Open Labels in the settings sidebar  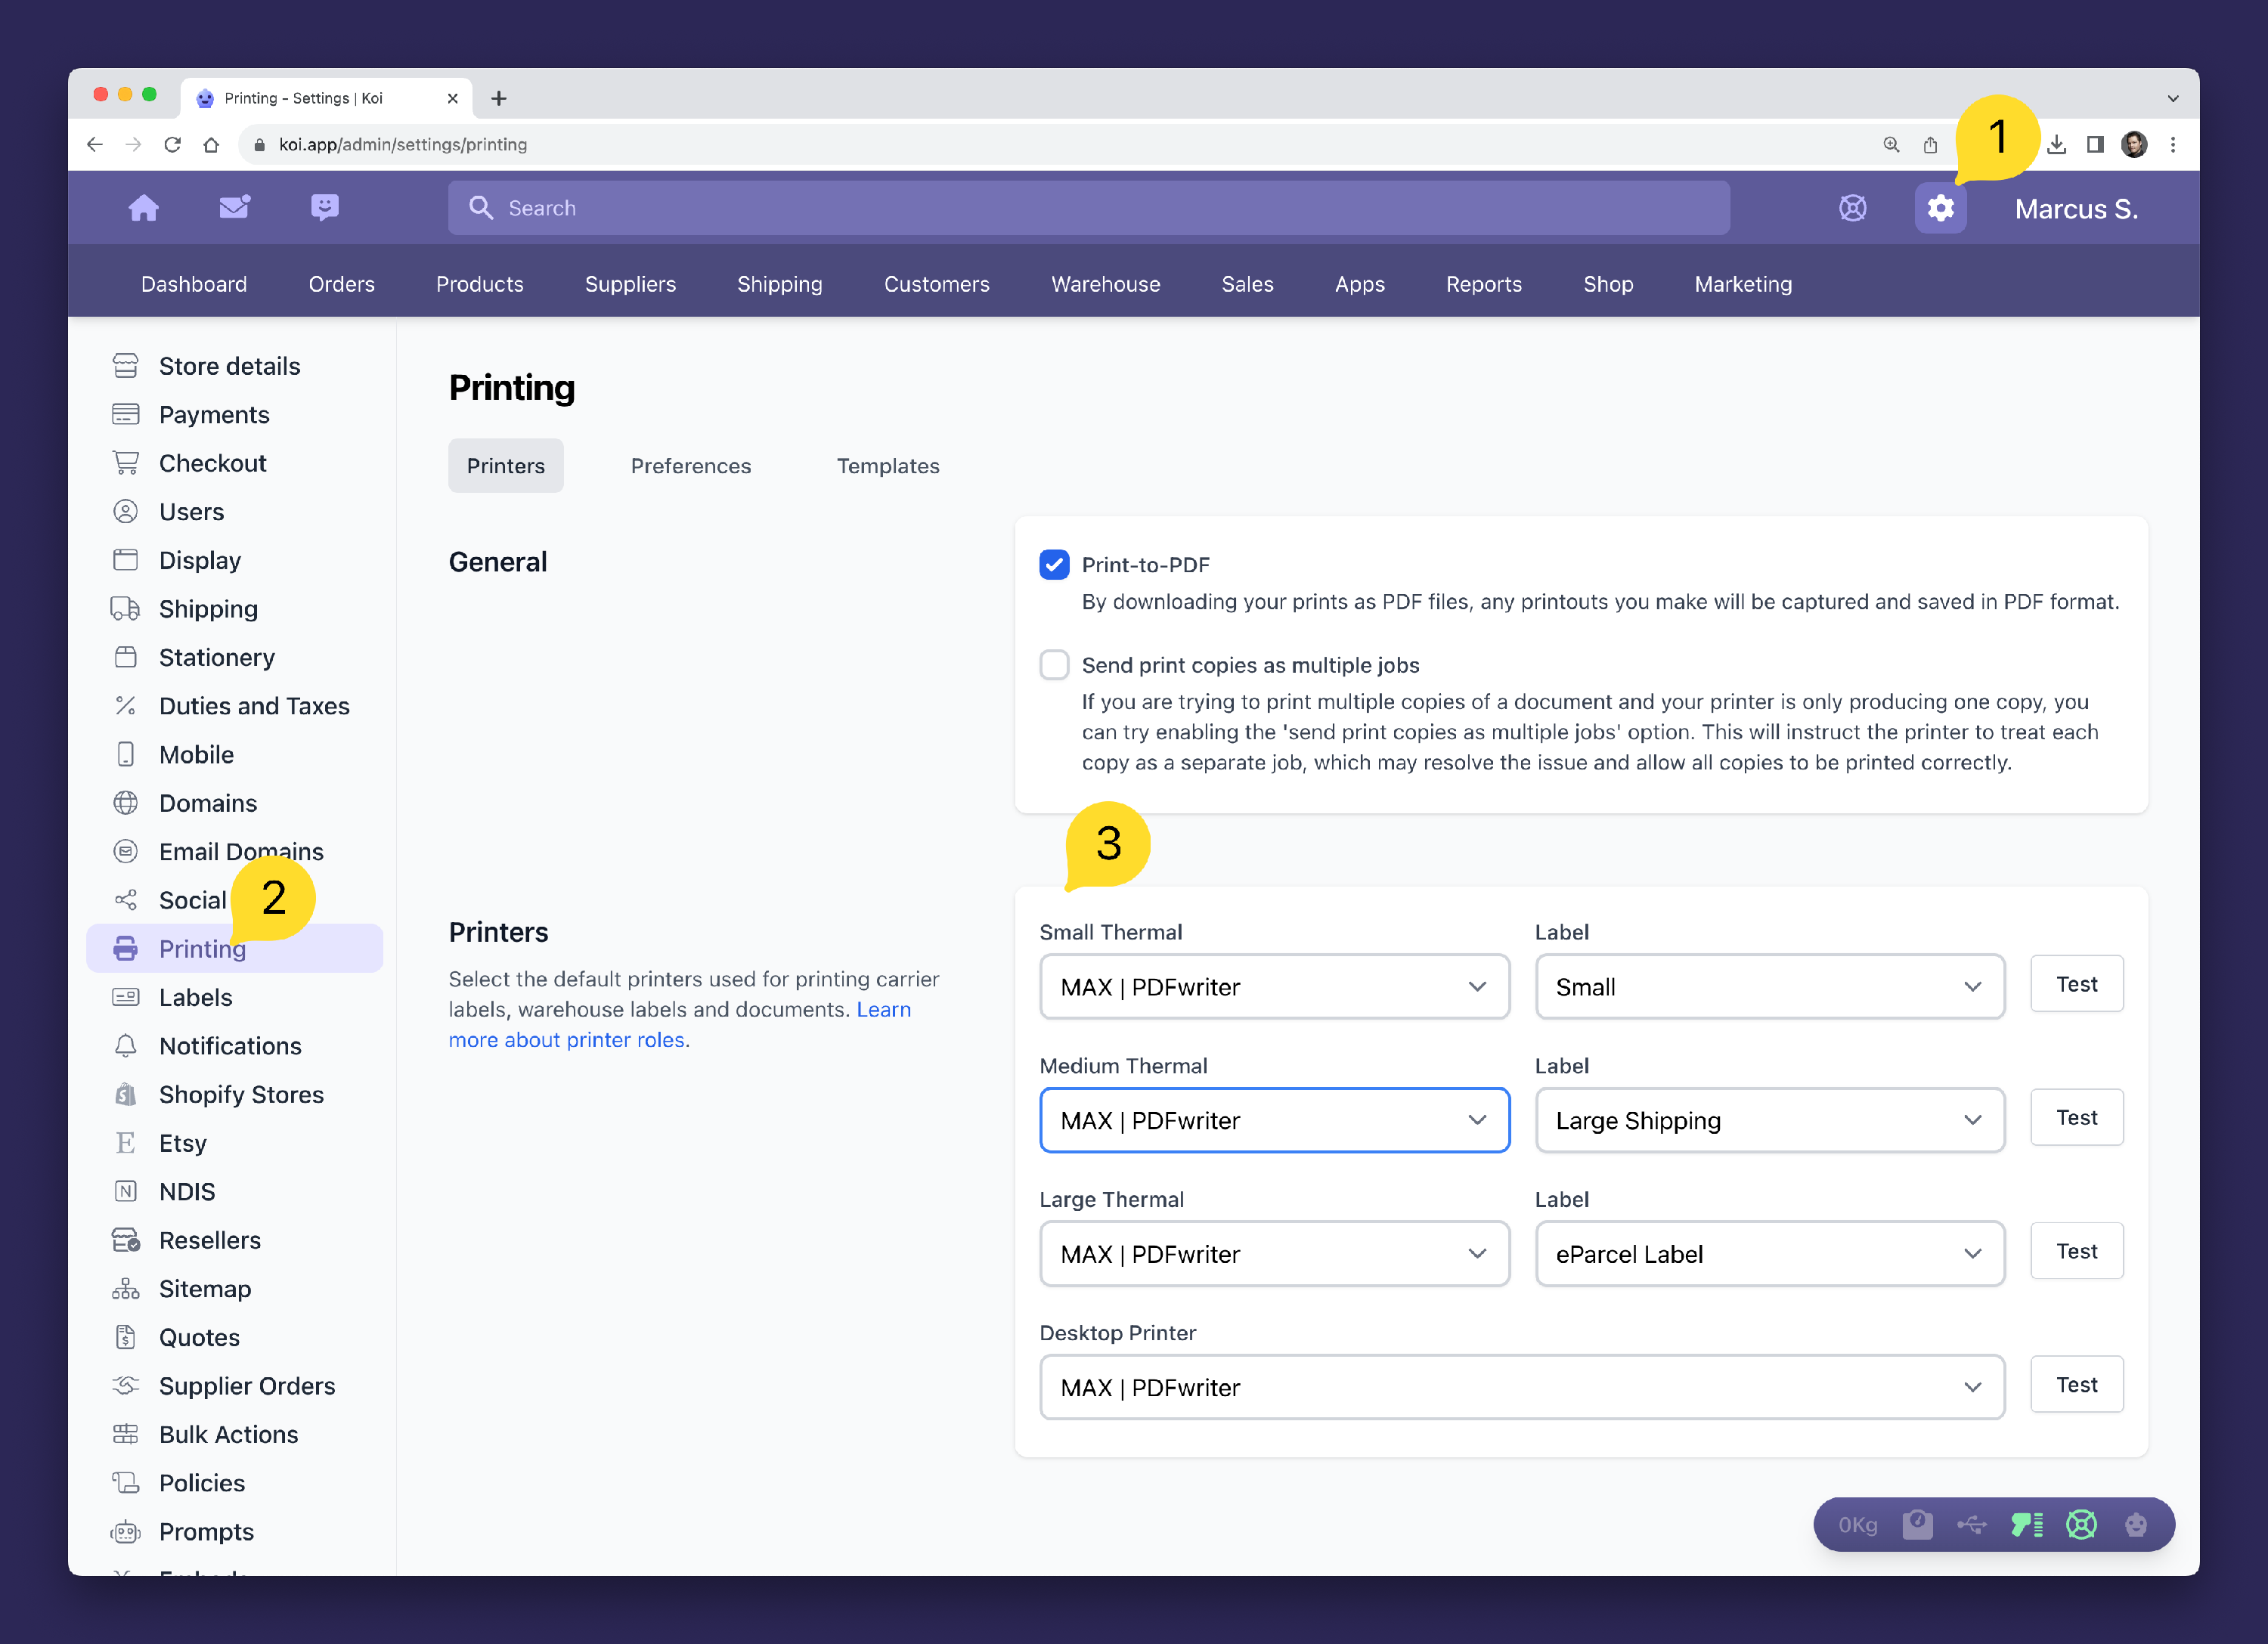click(195, 997)
